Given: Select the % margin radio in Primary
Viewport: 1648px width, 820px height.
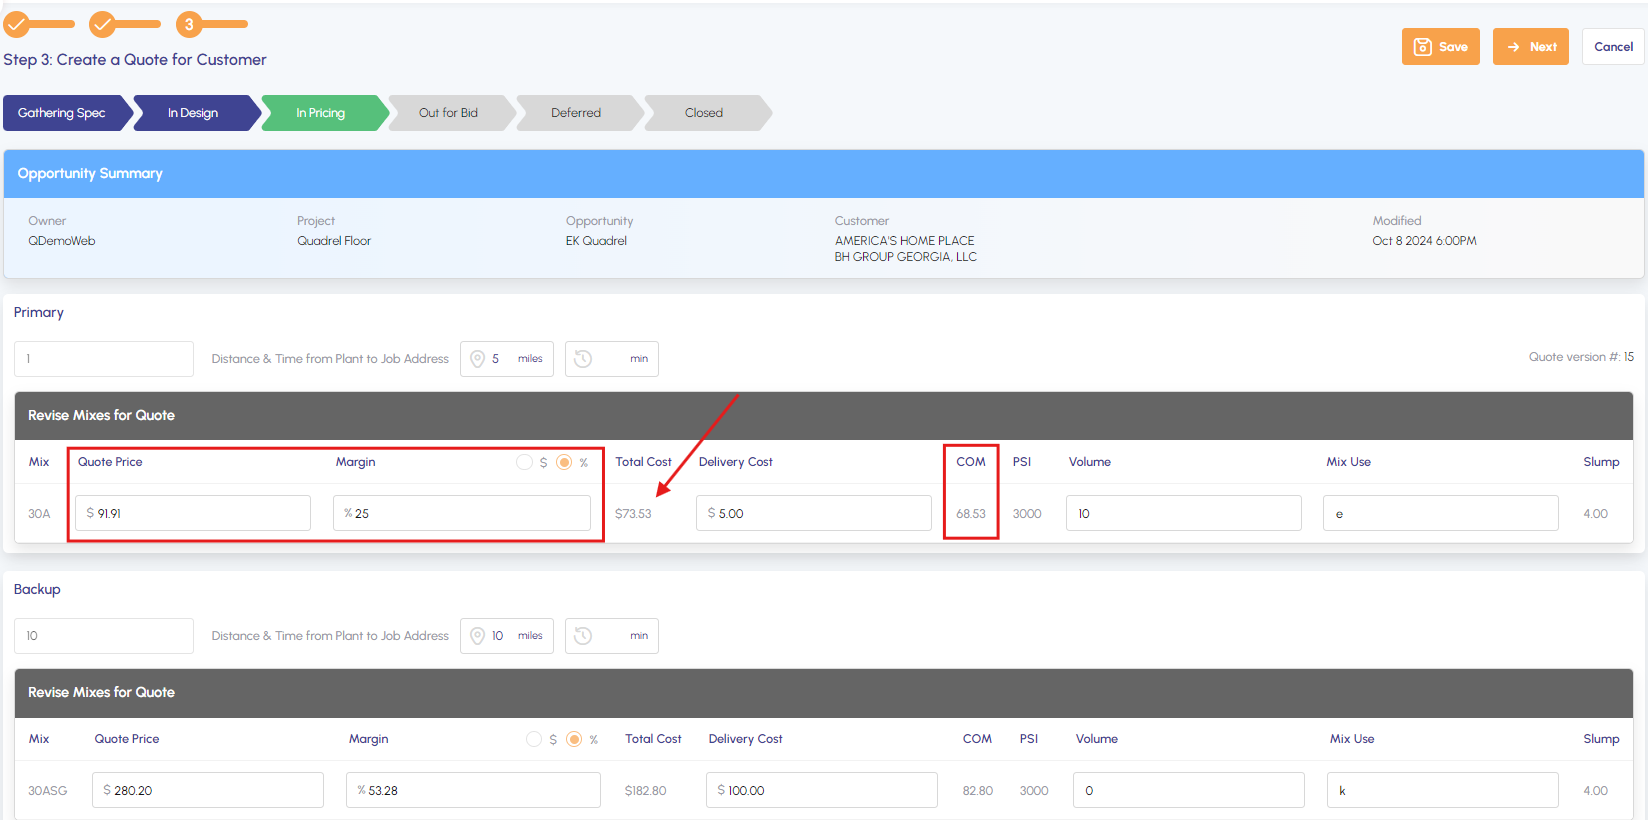Looking at the screenshot, I should pyautogui.click(x=564, y=462).
